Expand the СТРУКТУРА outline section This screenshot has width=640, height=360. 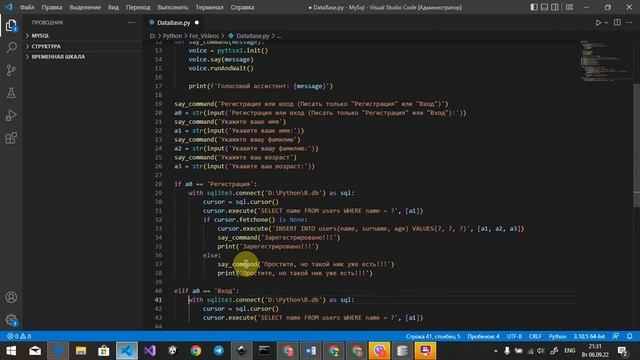tap(46, 47)
